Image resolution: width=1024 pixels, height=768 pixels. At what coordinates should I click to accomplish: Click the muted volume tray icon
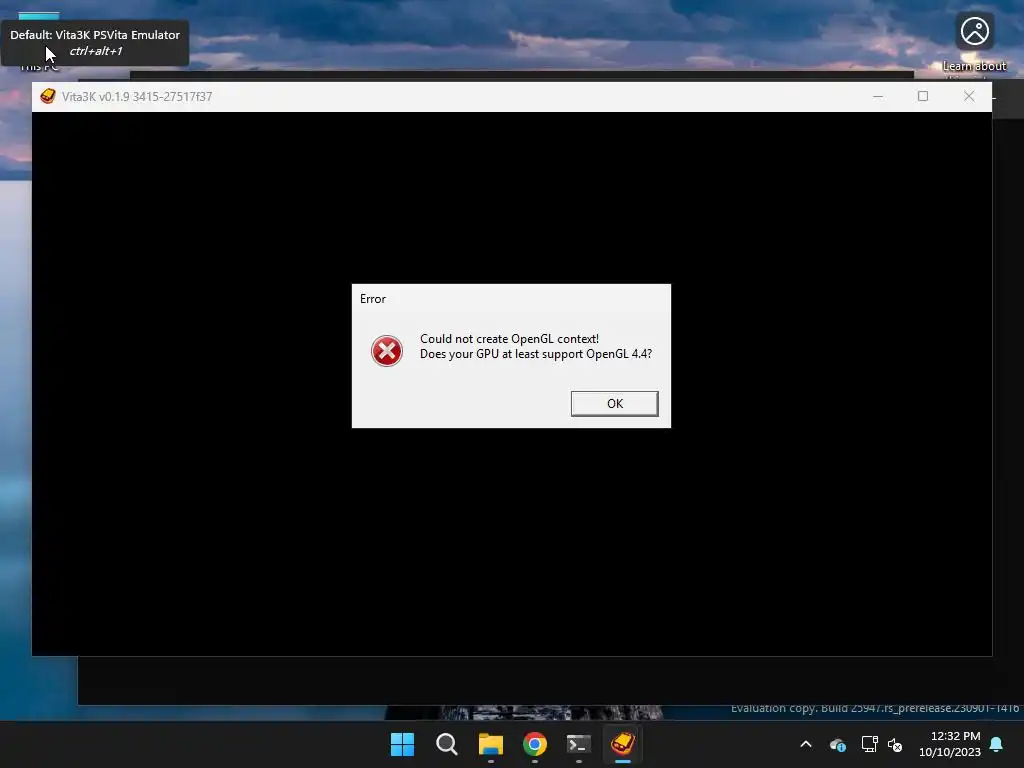click(895, 744)
